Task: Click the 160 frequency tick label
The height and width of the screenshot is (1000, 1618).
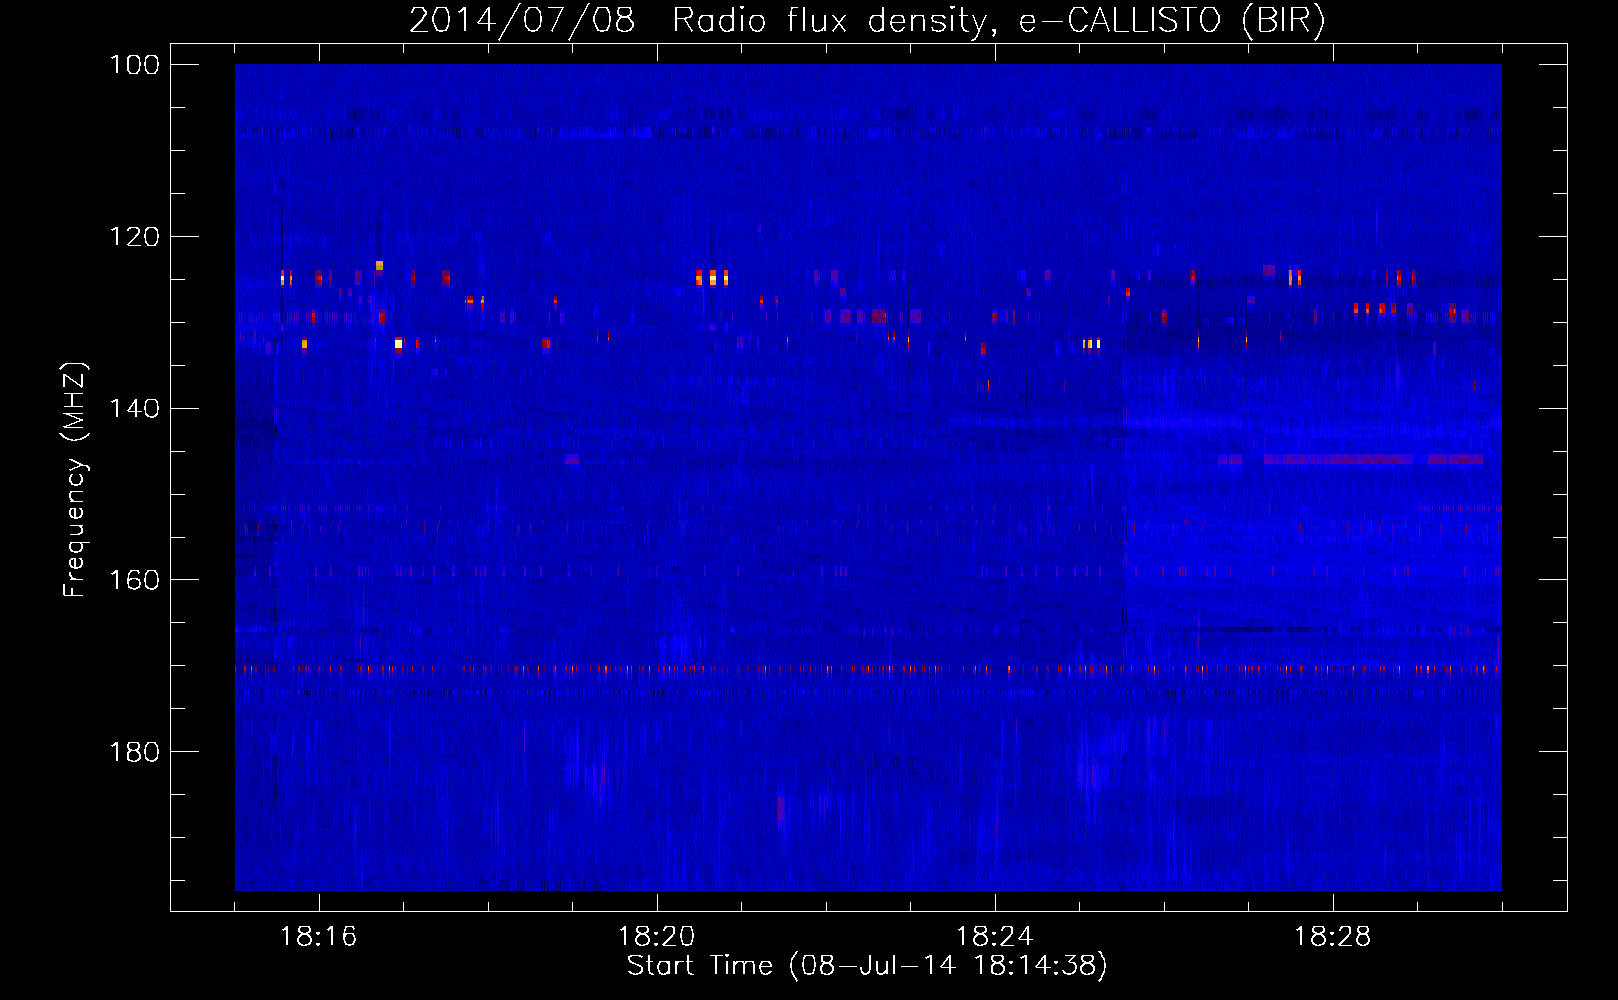Action: [133, 580]
